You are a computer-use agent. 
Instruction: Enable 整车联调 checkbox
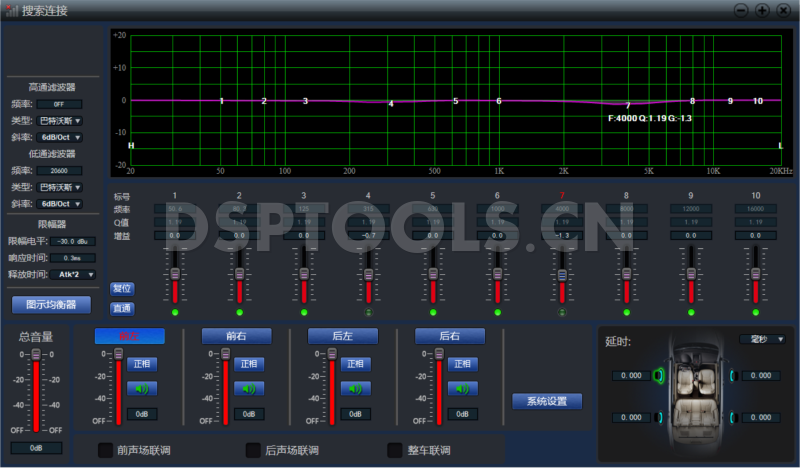pos(395,450)
